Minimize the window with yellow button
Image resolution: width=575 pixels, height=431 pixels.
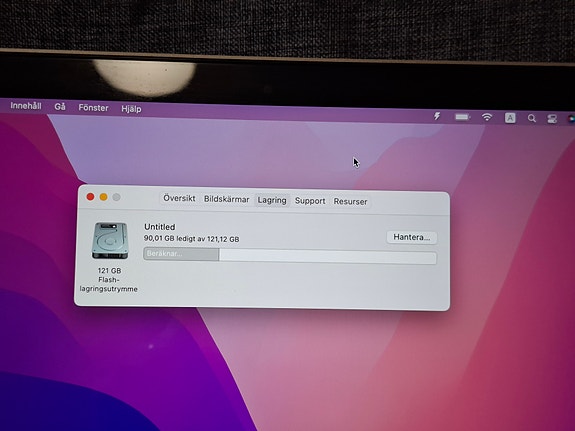103,197
